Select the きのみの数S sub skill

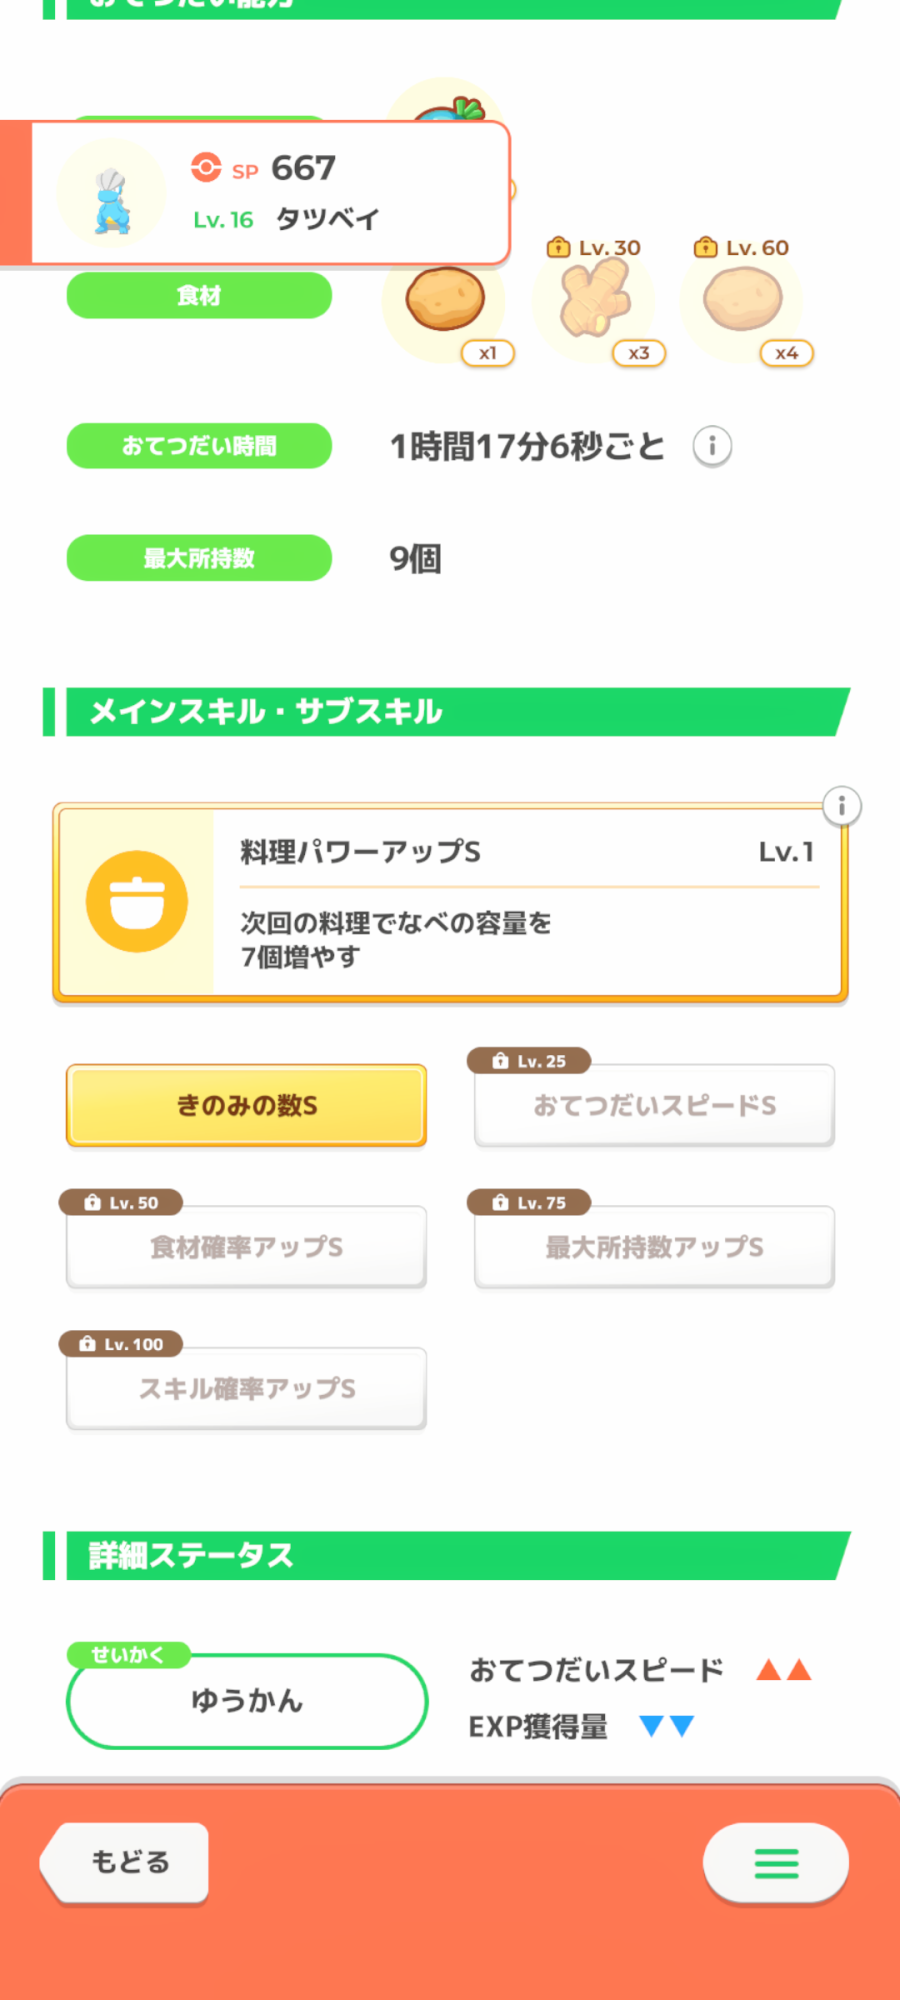click(246, 1105)
